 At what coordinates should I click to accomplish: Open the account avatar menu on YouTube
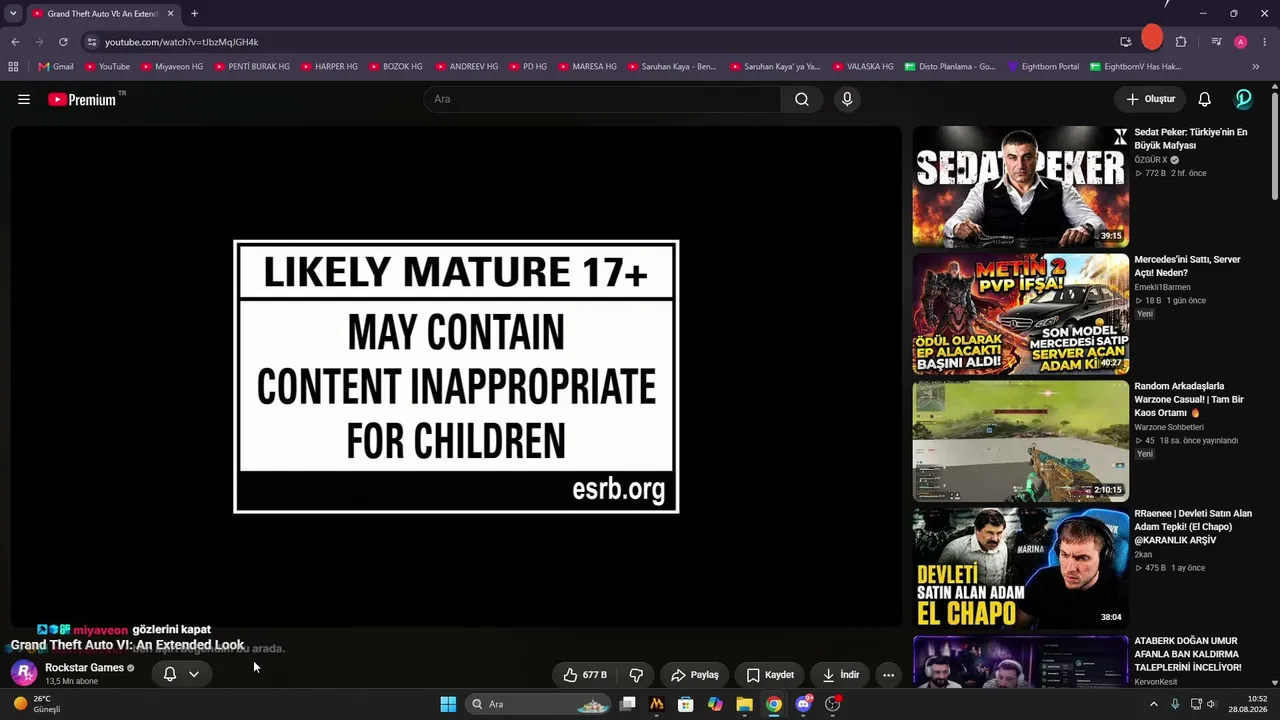tap(1244, 99)
